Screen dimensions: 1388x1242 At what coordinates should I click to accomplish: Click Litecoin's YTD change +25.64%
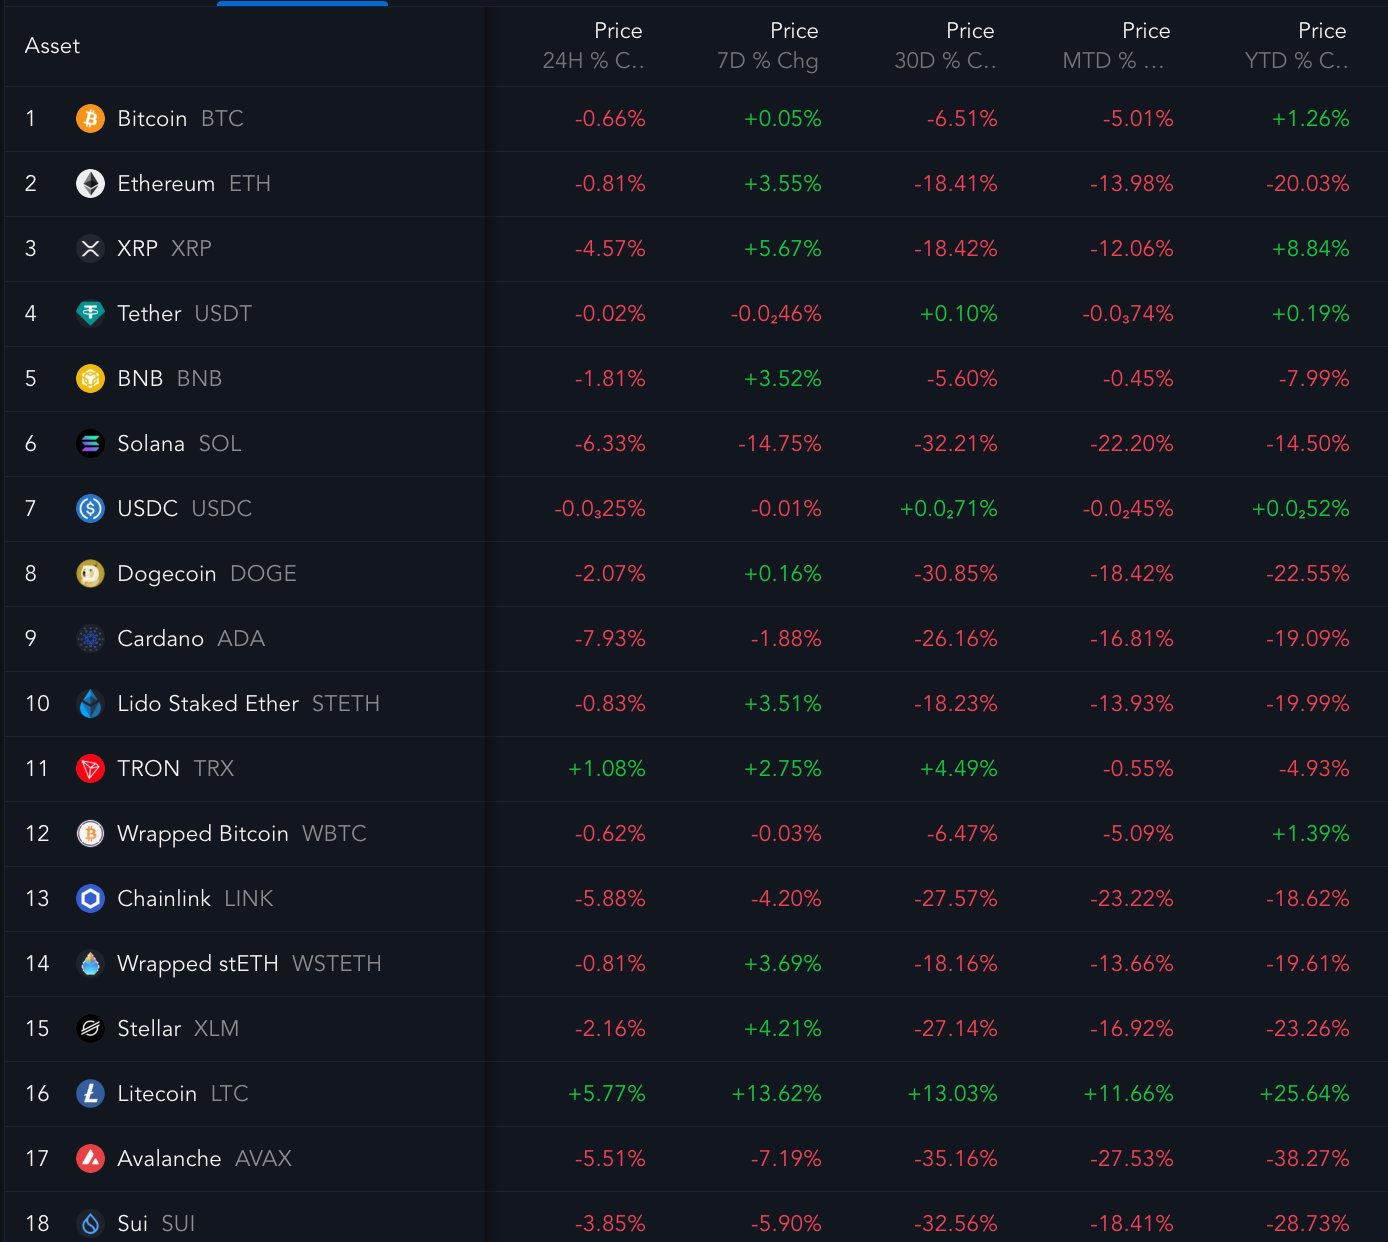[1304, 1094]
